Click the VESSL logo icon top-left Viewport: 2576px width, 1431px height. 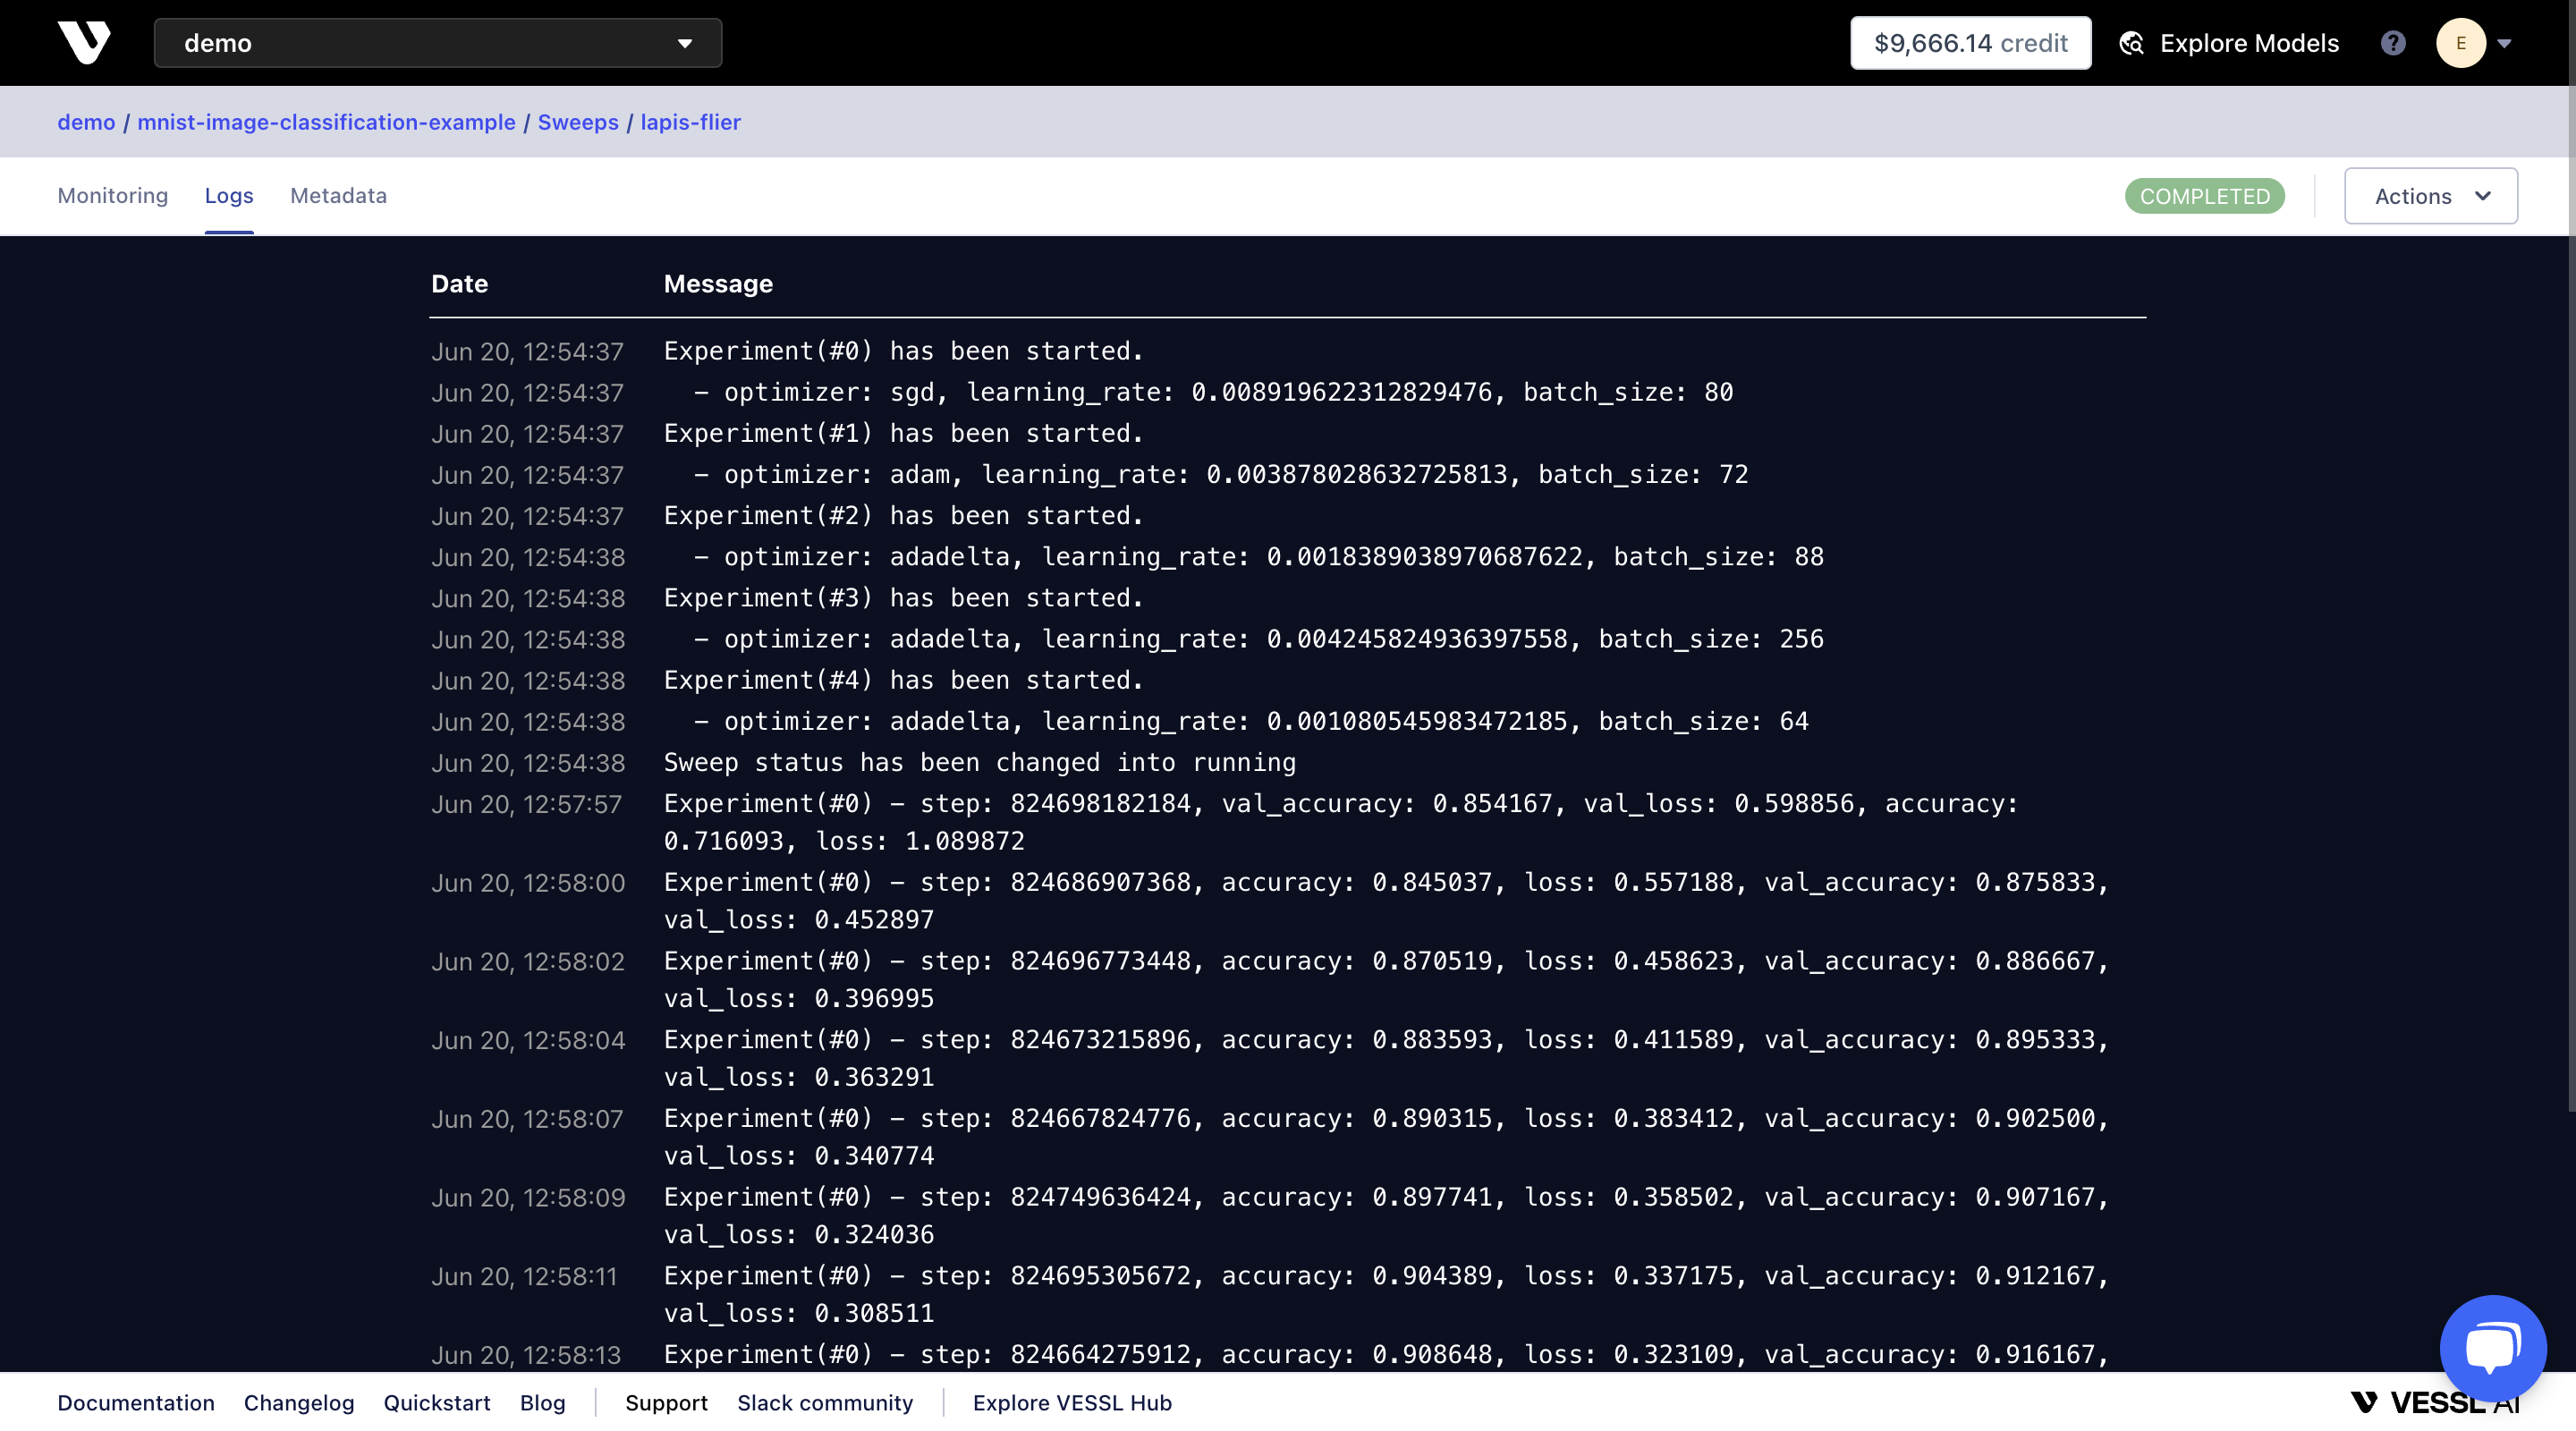[x=84, y=42]
